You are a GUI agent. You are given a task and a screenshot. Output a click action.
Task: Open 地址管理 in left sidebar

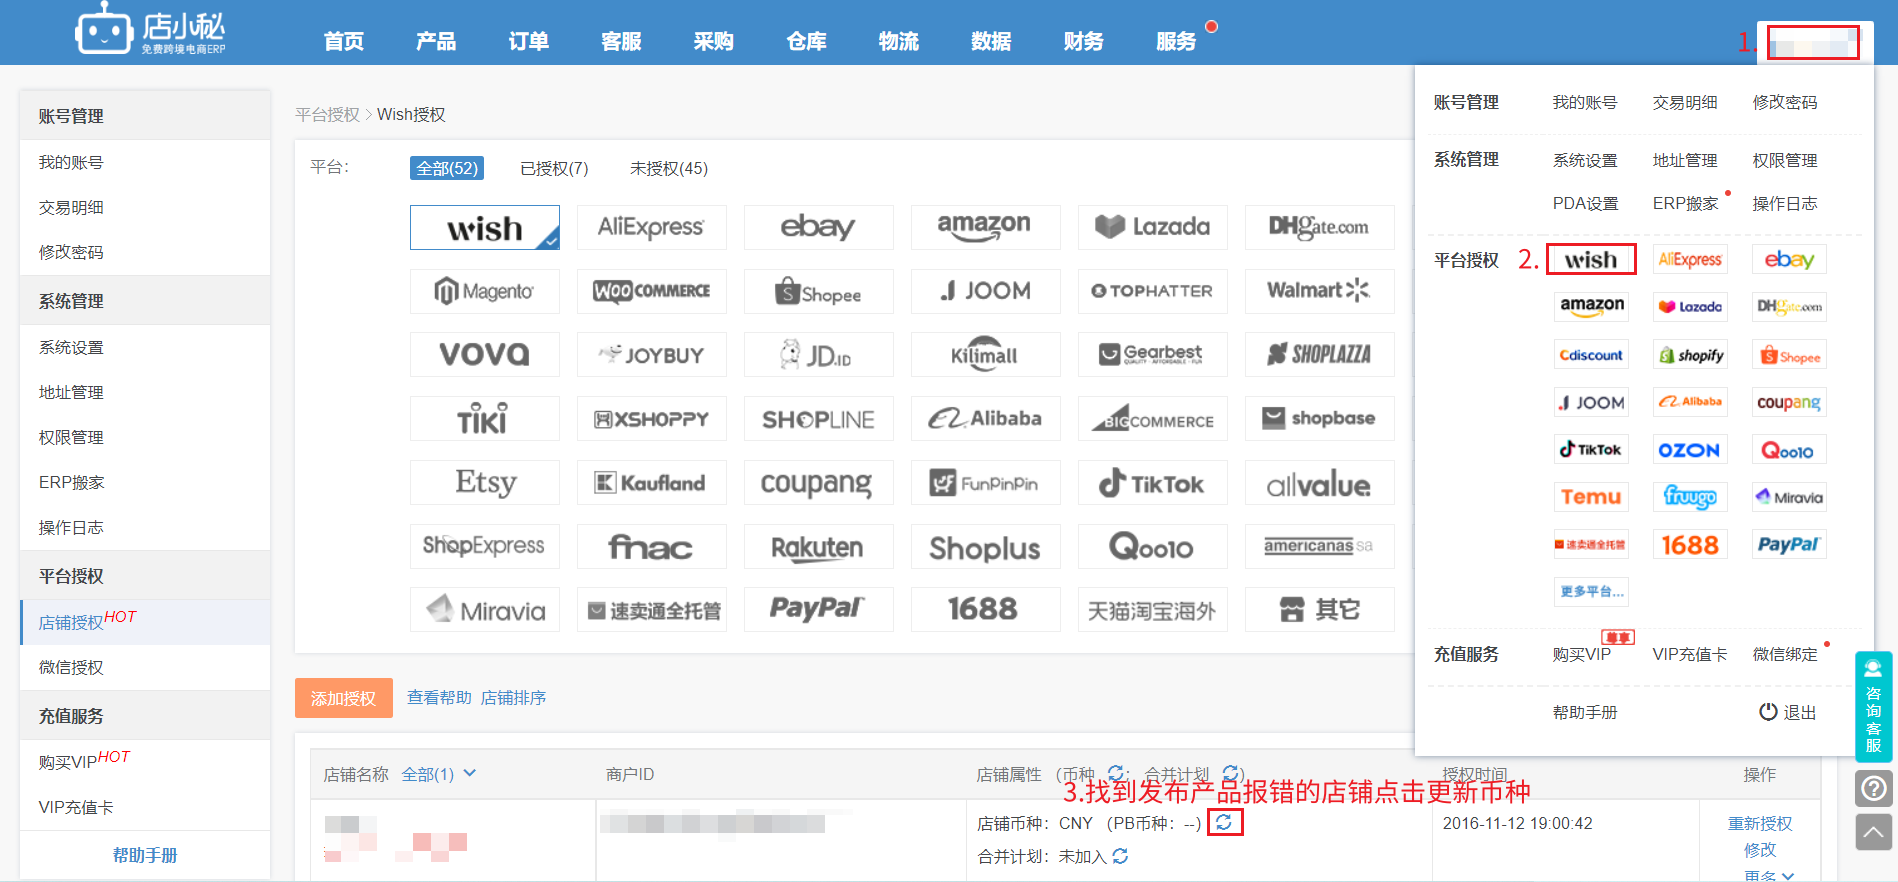coord(71,392)
